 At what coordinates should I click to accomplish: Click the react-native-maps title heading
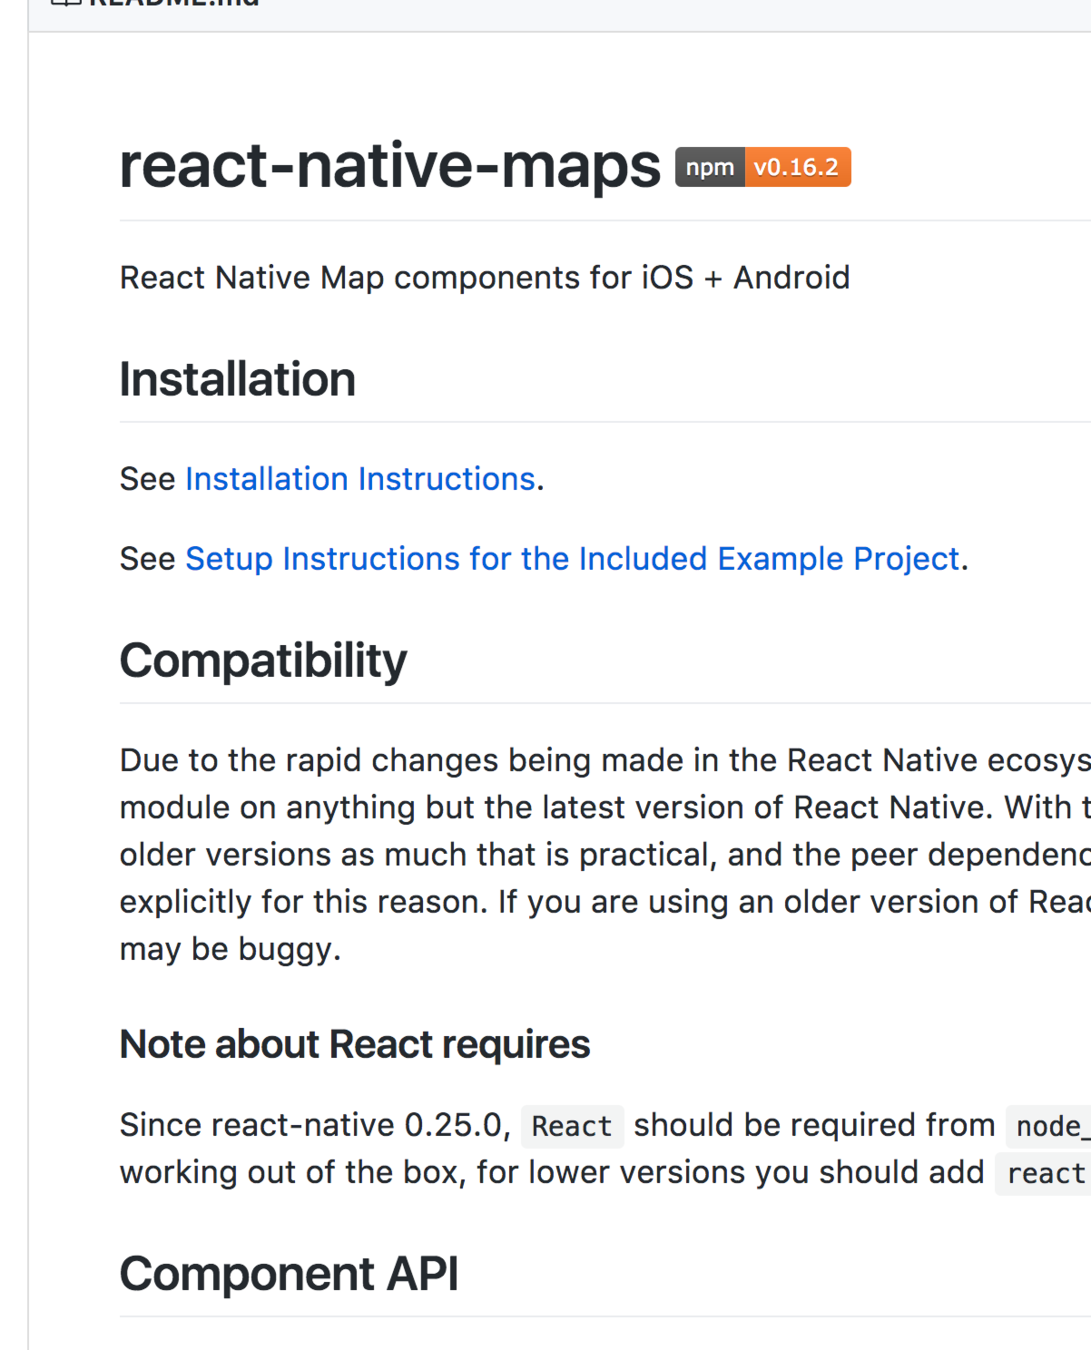pyautogui.click(x=390, y=165)
